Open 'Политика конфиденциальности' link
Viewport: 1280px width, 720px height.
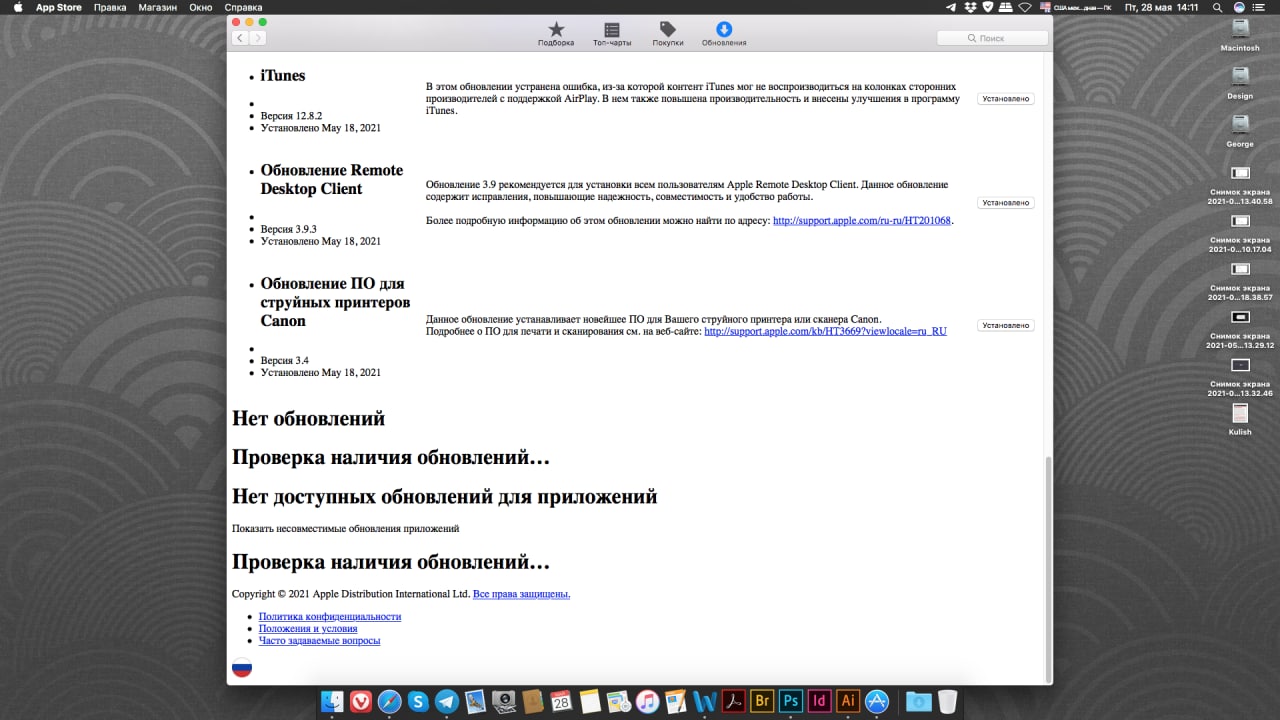[330, 617]
